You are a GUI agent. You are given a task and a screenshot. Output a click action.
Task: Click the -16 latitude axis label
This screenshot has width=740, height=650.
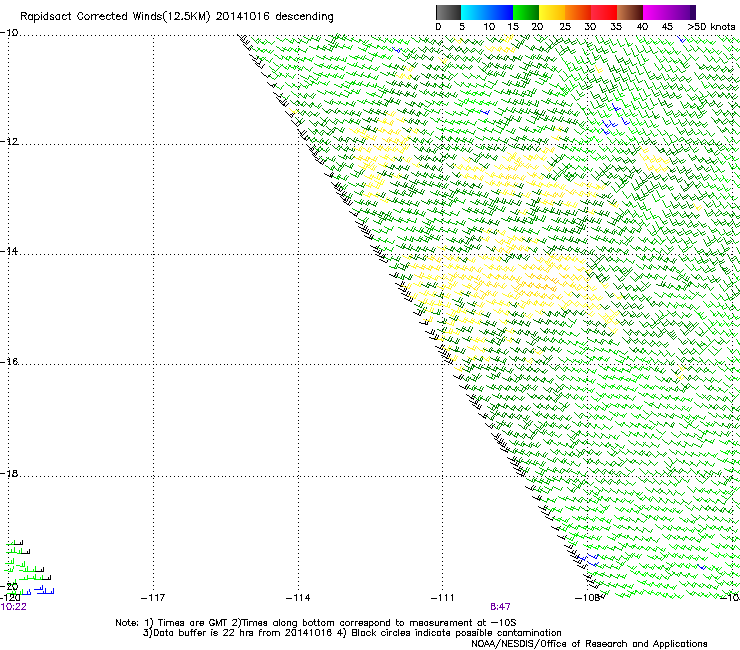(x=9, y=362)
